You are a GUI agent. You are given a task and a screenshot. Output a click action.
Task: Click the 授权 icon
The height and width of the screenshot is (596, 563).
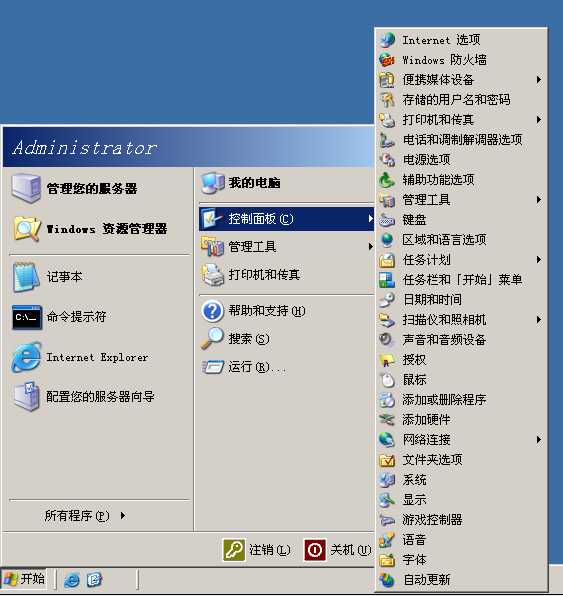(x=387, y=360)
